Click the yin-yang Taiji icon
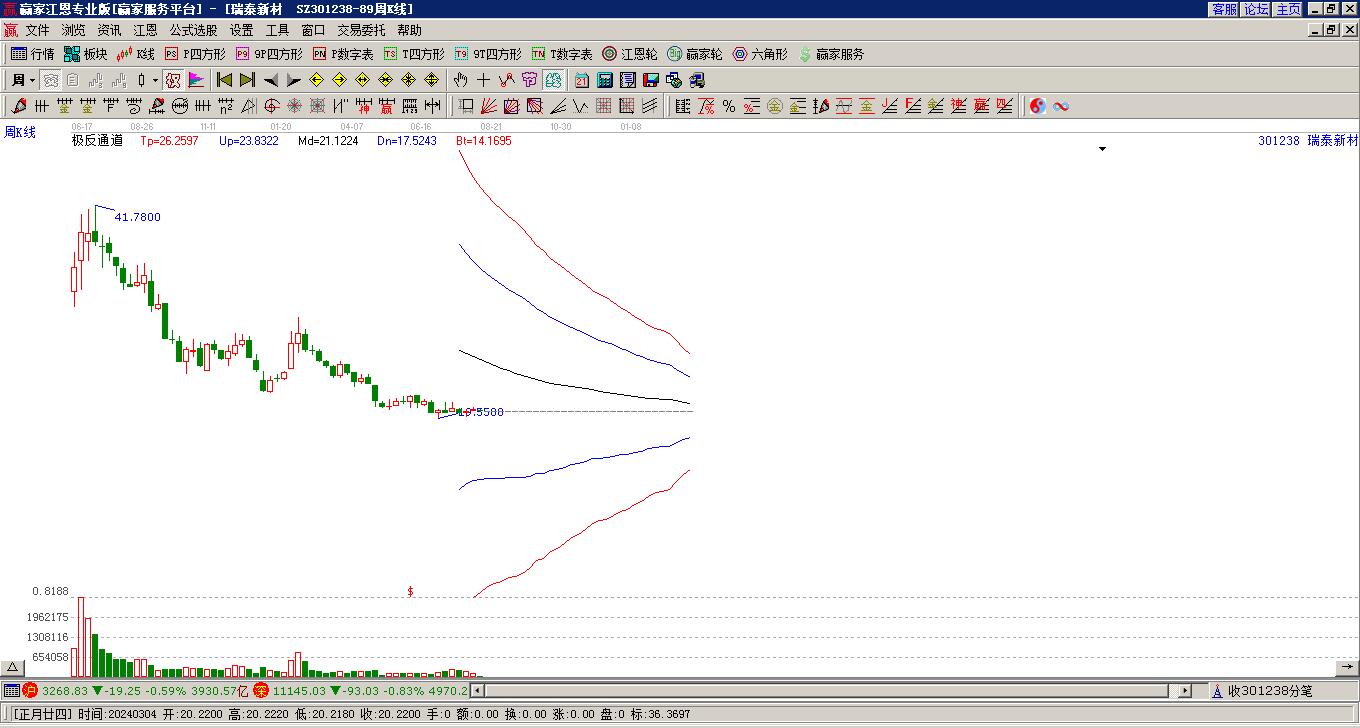Screen dimensions: 1360x728 (1038, 106)
